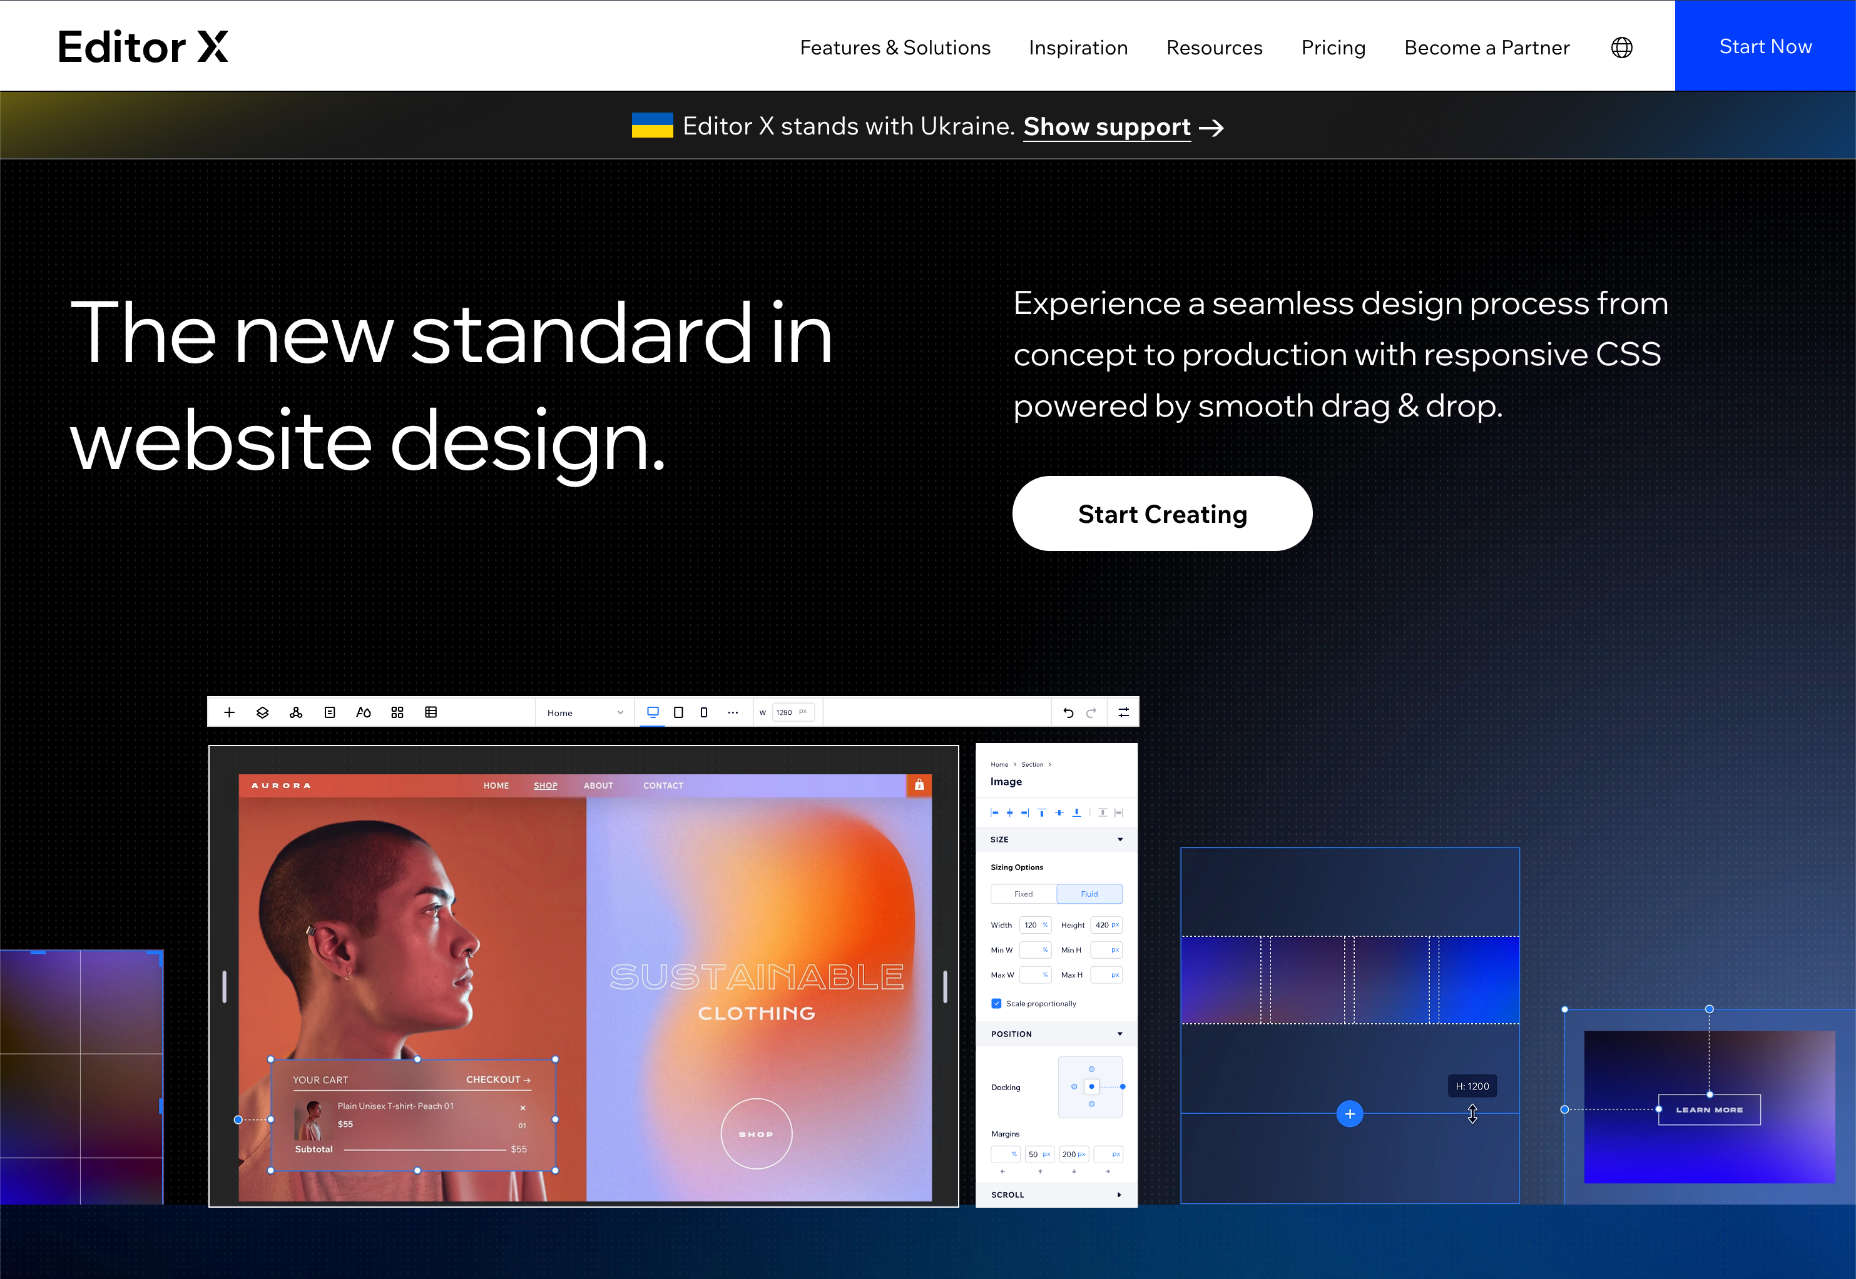Click the canvas width field showing 1280
1856x1279 pixels.
[792, 713]
